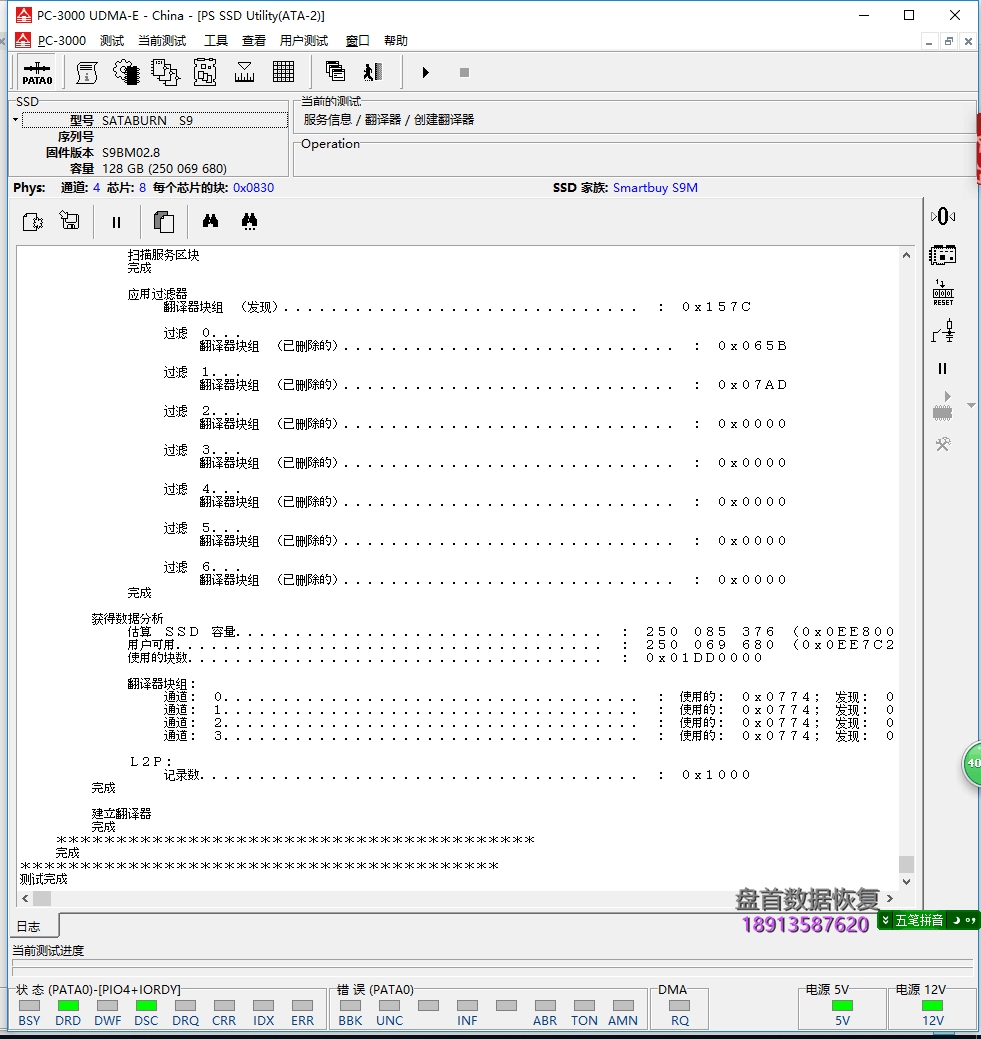Click the log scrollbar down arrow

[906, 882]
